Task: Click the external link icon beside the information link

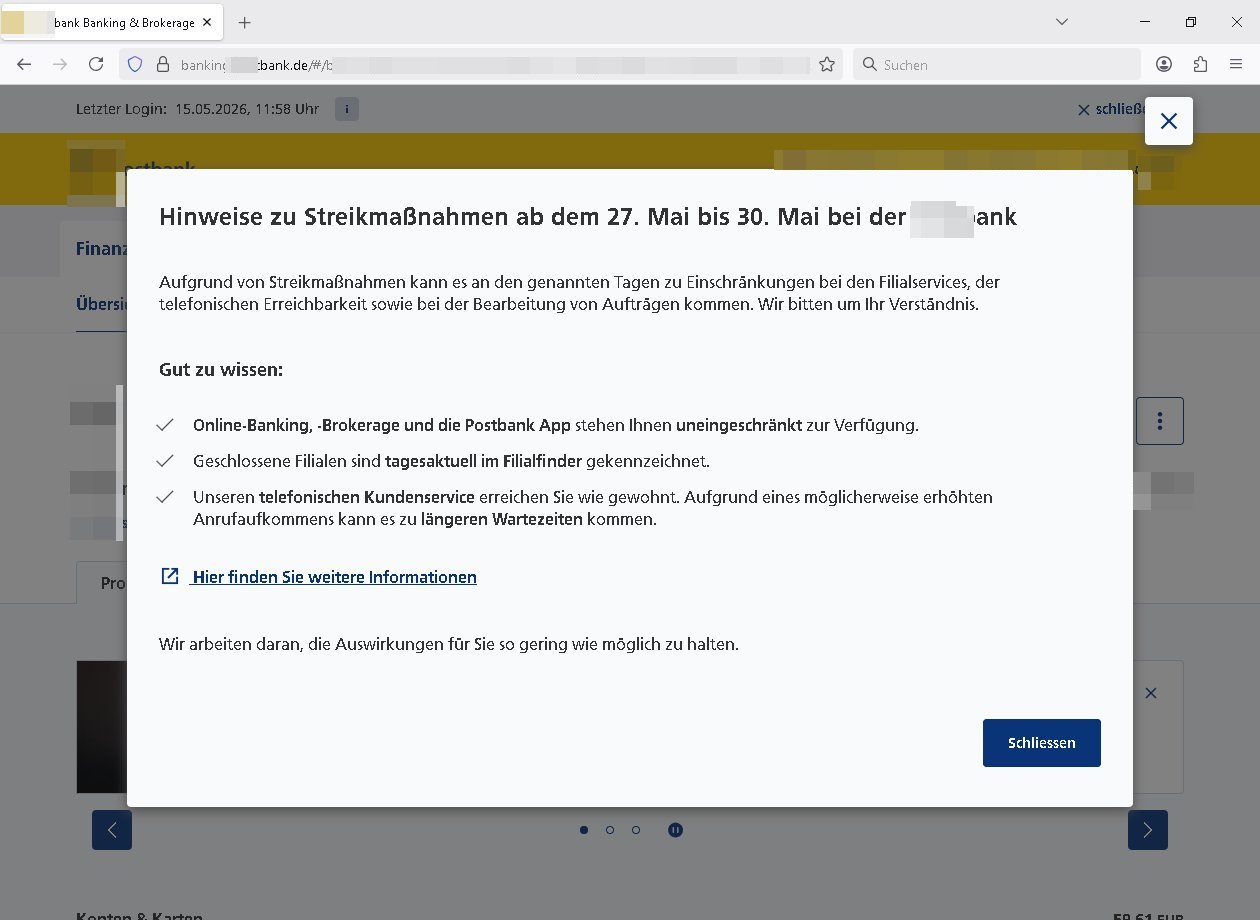Action: click(x=170, y=576)
